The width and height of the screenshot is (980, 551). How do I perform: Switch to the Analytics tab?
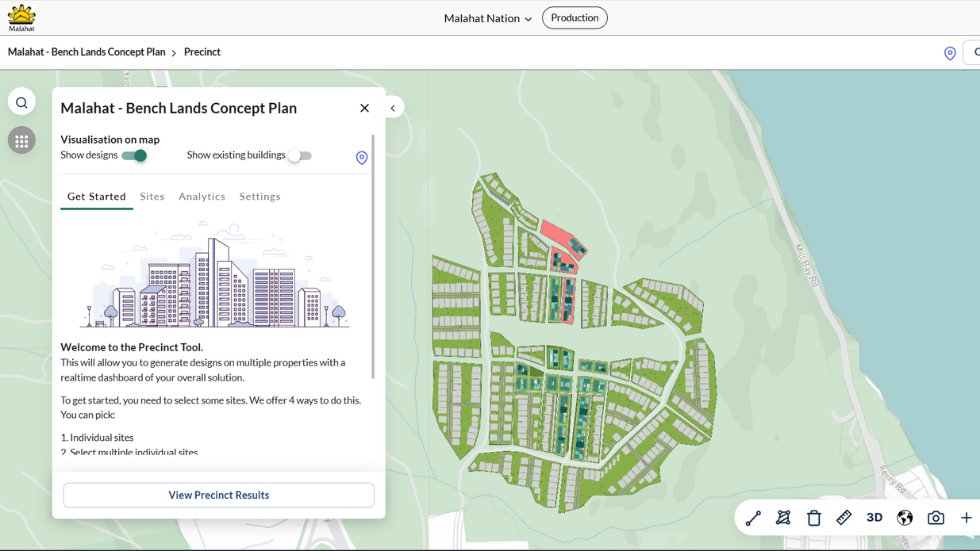coord(202,197)
